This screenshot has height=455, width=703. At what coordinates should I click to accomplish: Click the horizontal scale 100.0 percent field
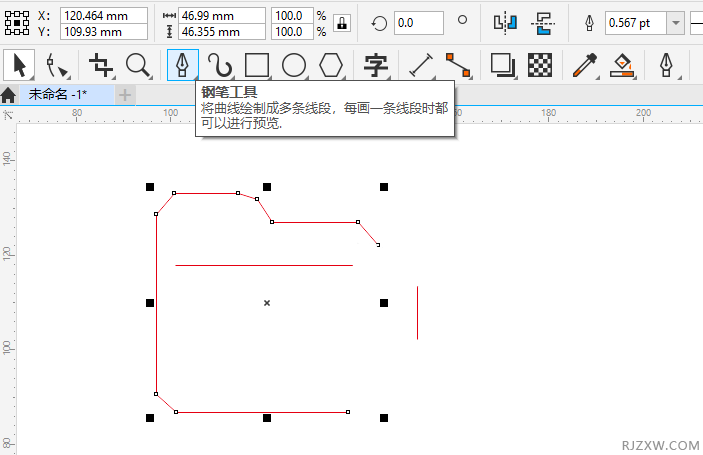point(292,16)
